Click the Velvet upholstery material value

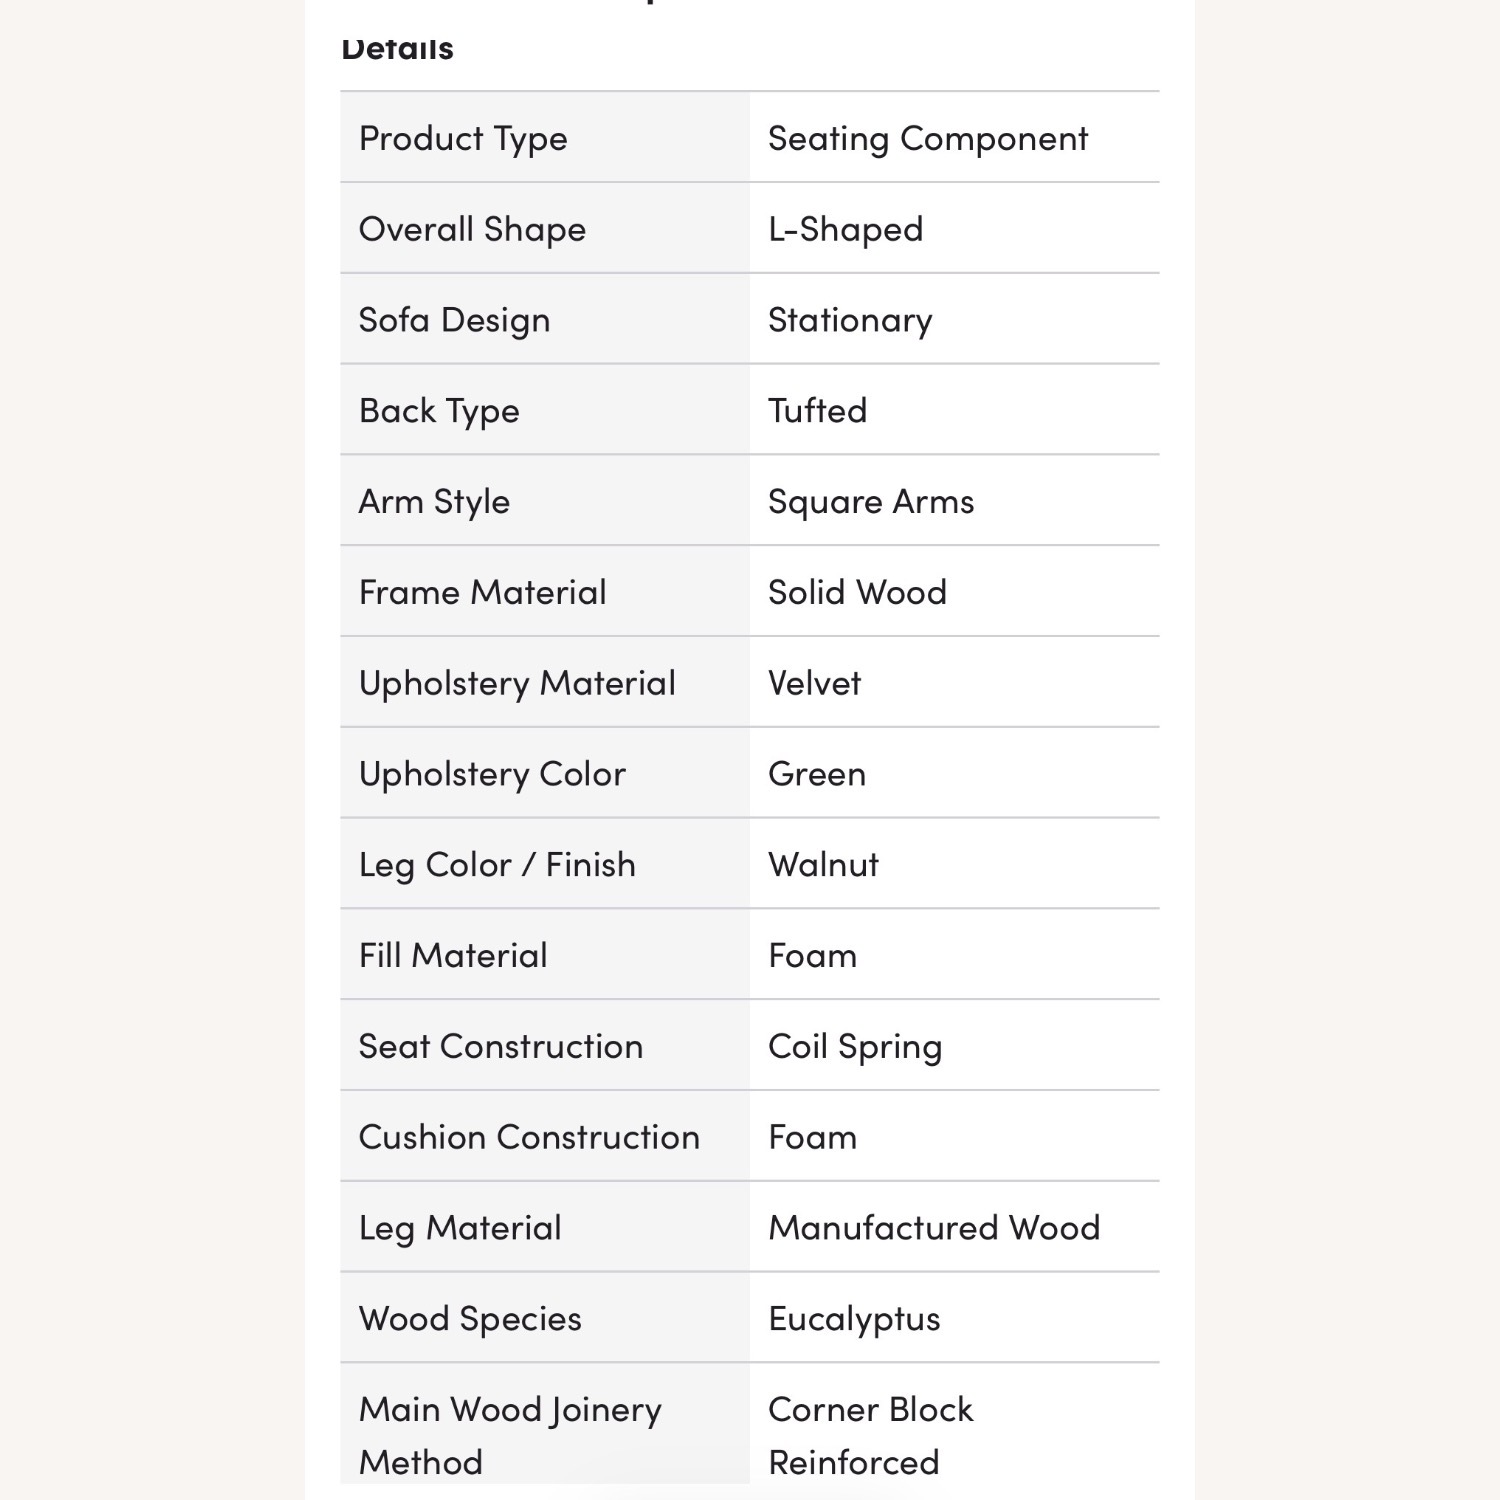click(x=814, y=683)
